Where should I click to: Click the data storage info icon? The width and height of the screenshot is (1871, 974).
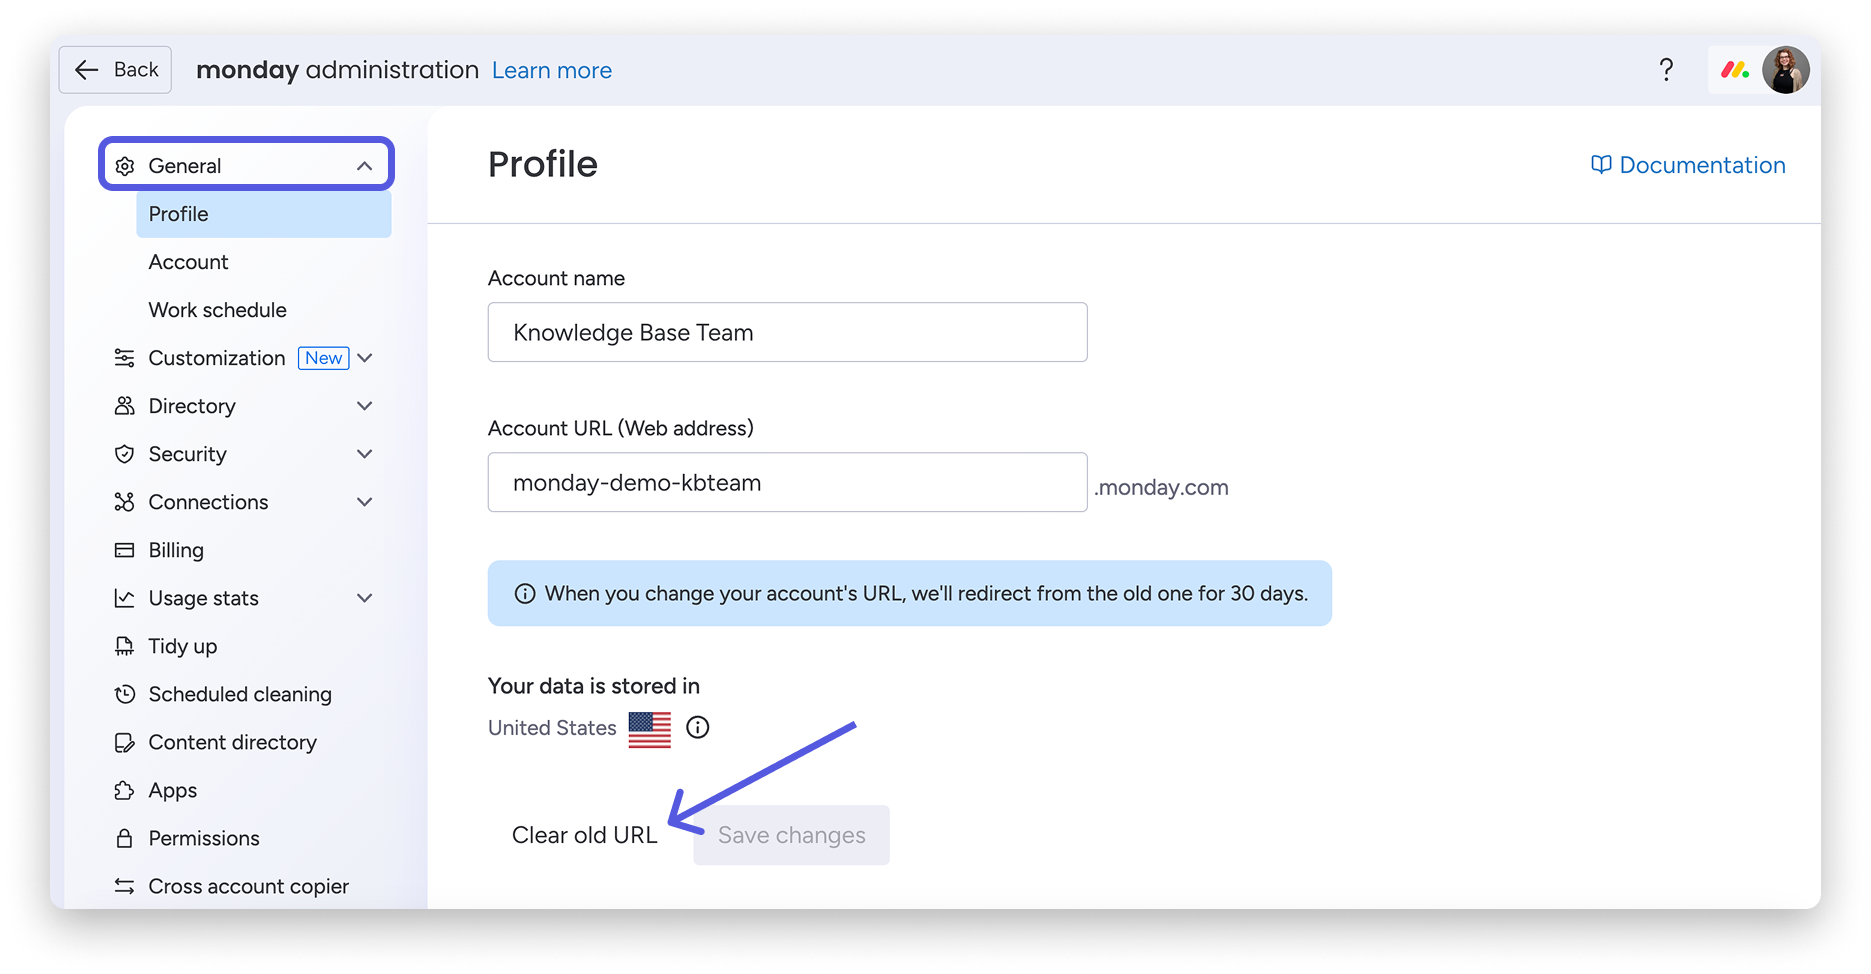click(x=698, y=728)
